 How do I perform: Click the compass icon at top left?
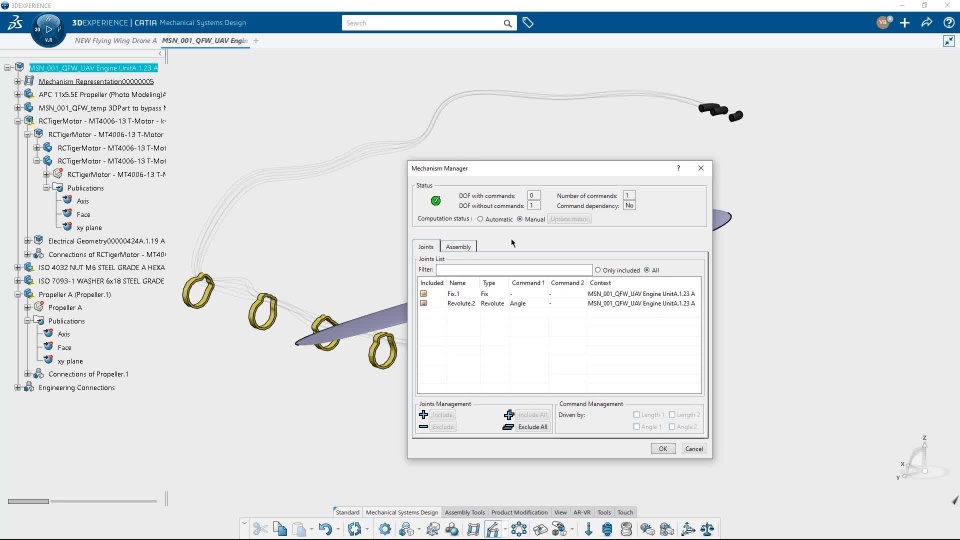pos(48,29)
